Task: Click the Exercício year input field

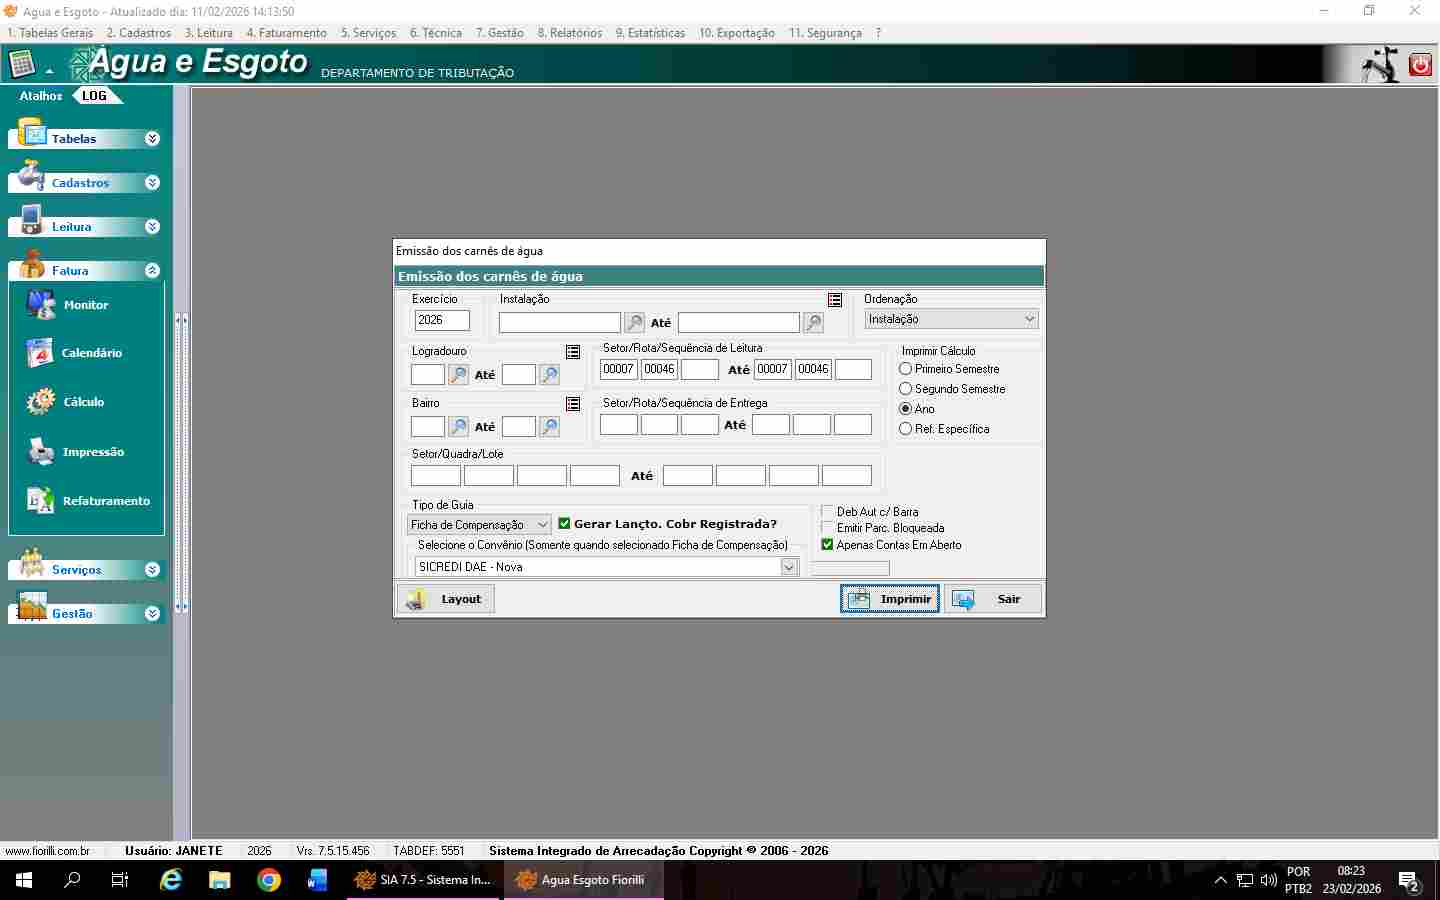Action: [x=442, y=320]
